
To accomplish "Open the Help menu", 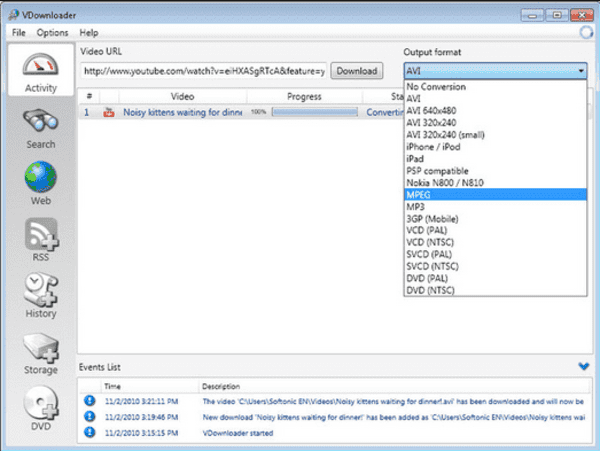I will [x=88, y=33].
